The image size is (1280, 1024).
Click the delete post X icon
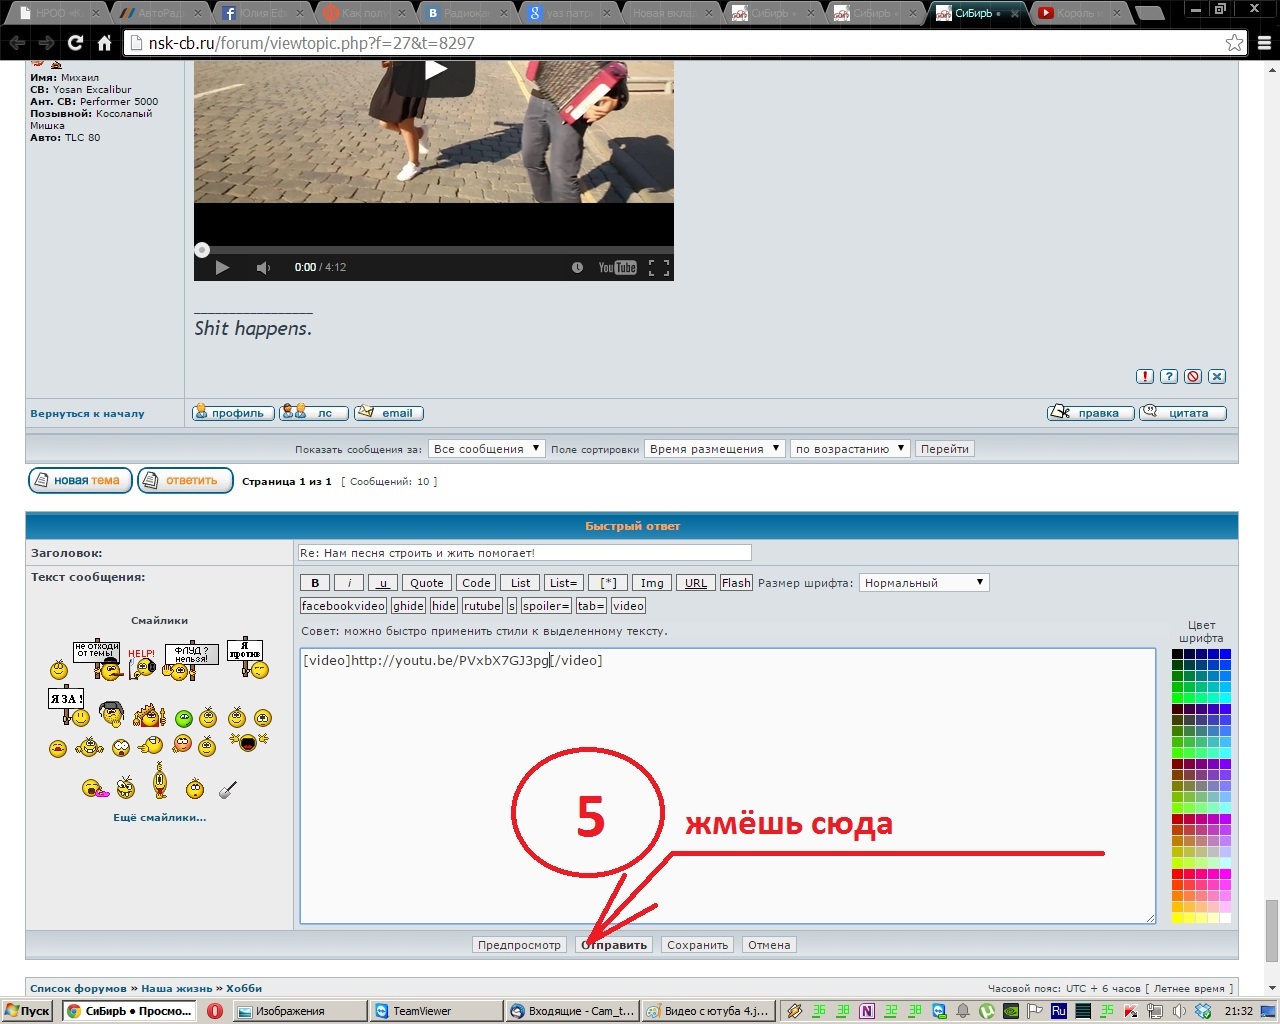tap(1217, 376)
